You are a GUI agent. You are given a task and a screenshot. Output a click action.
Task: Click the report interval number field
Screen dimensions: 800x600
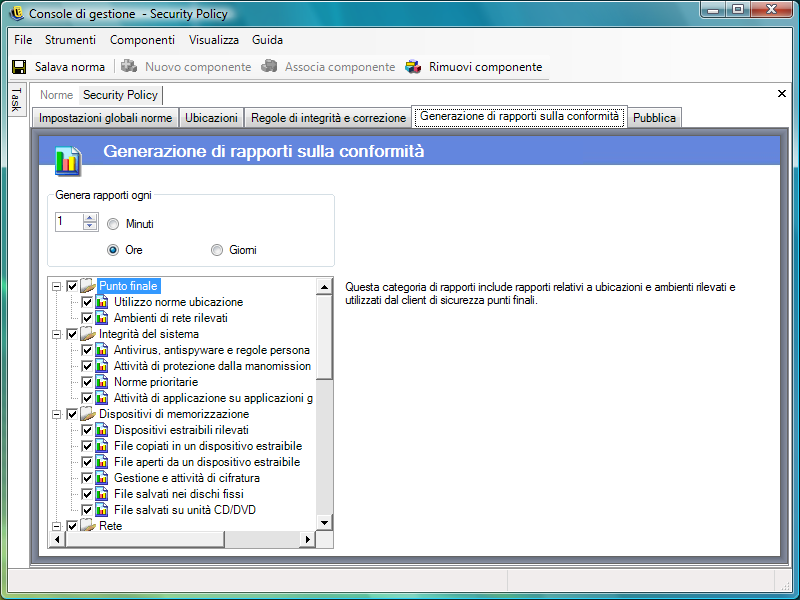pos(69,222)
